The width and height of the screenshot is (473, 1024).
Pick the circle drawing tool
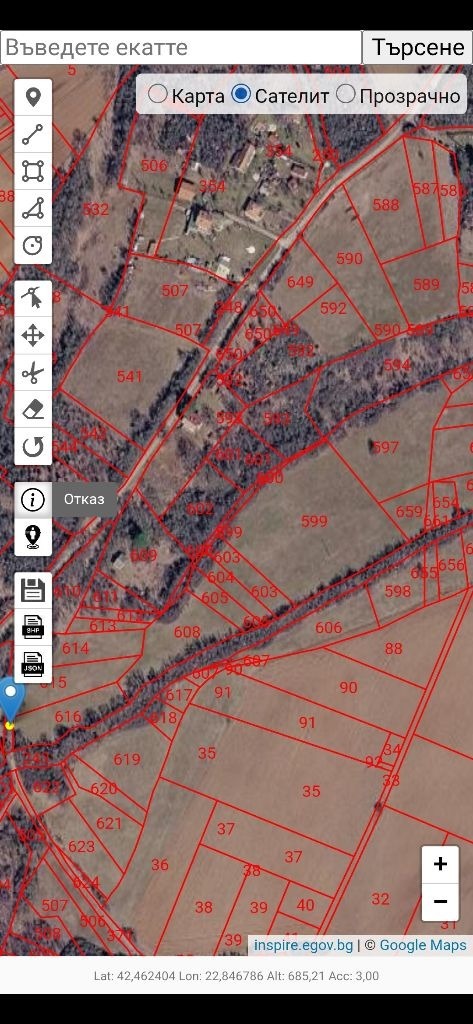pos(33,246)
